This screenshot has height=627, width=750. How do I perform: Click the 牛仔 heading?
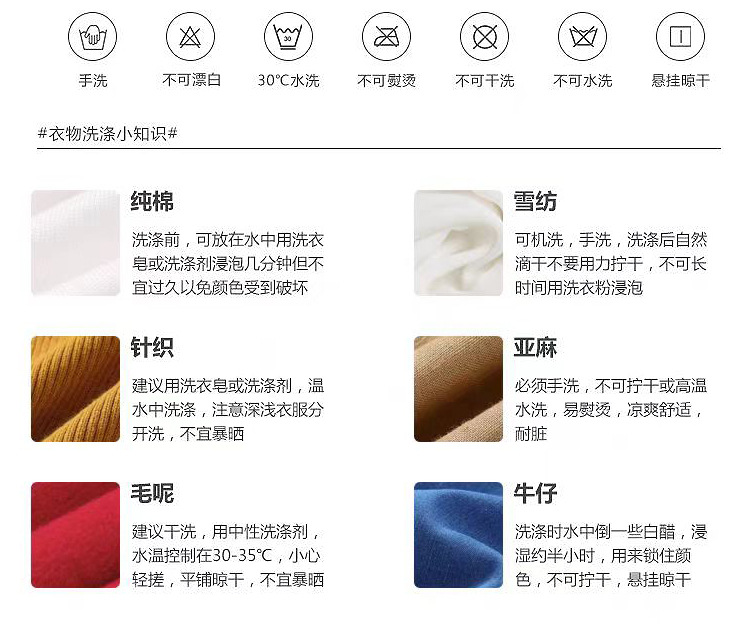tap(535, 493)
